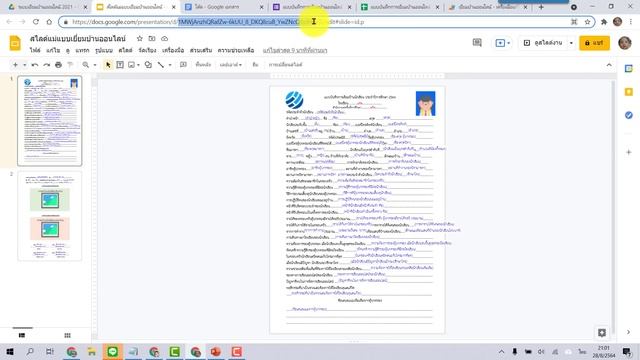Click the zoom magnifier tool
Viewport: 640px width, 360px height.
(85, 65)
